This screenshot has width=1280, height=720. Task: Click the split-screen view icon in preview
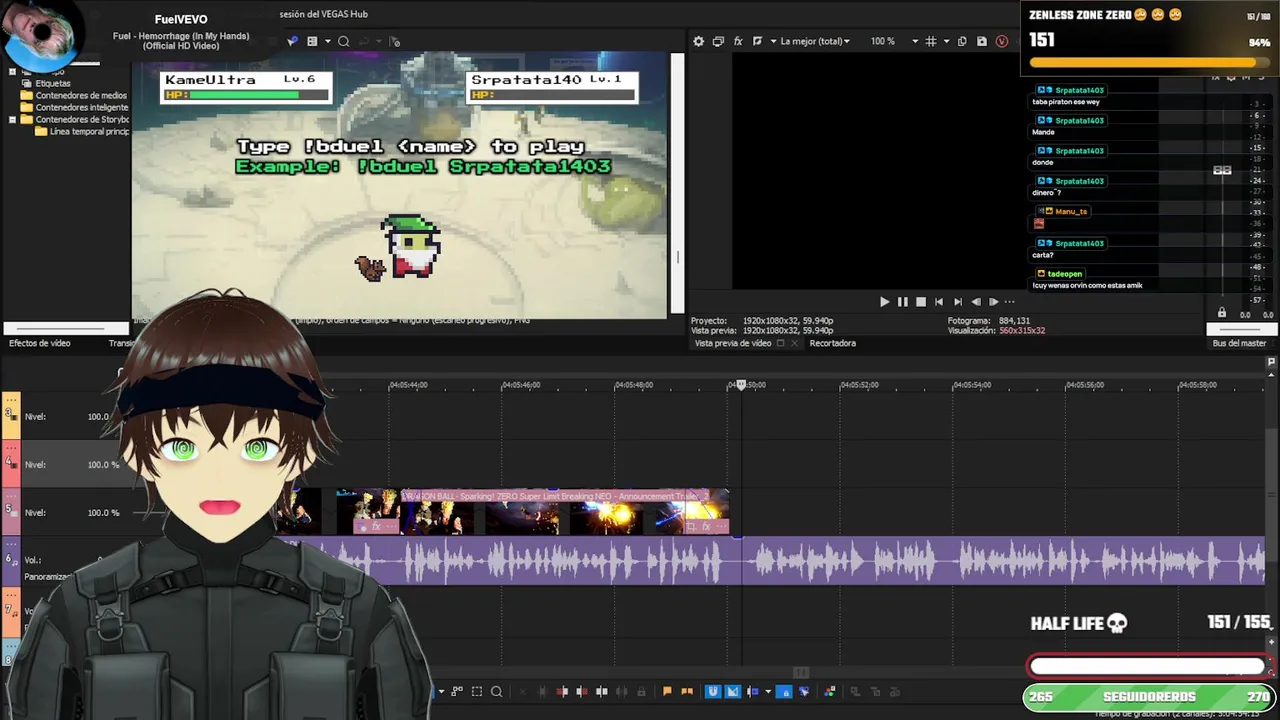coord(757,41)
